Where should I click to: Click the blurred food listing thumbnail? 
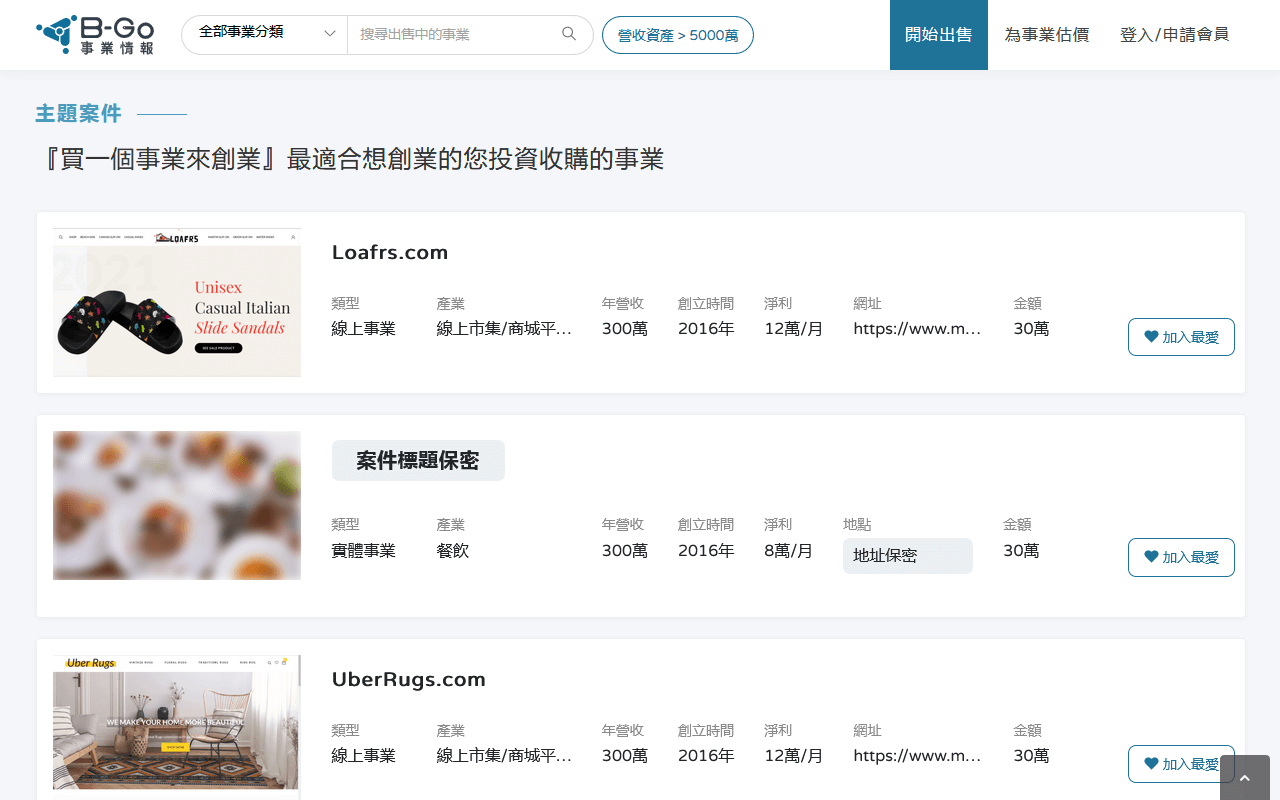tap(177, 505)
